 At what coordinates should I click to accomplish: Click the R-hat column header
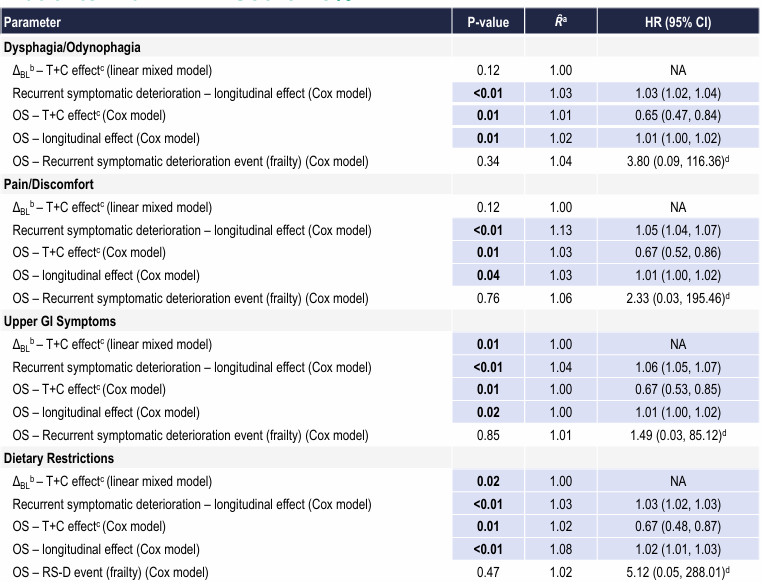point(563,22)
